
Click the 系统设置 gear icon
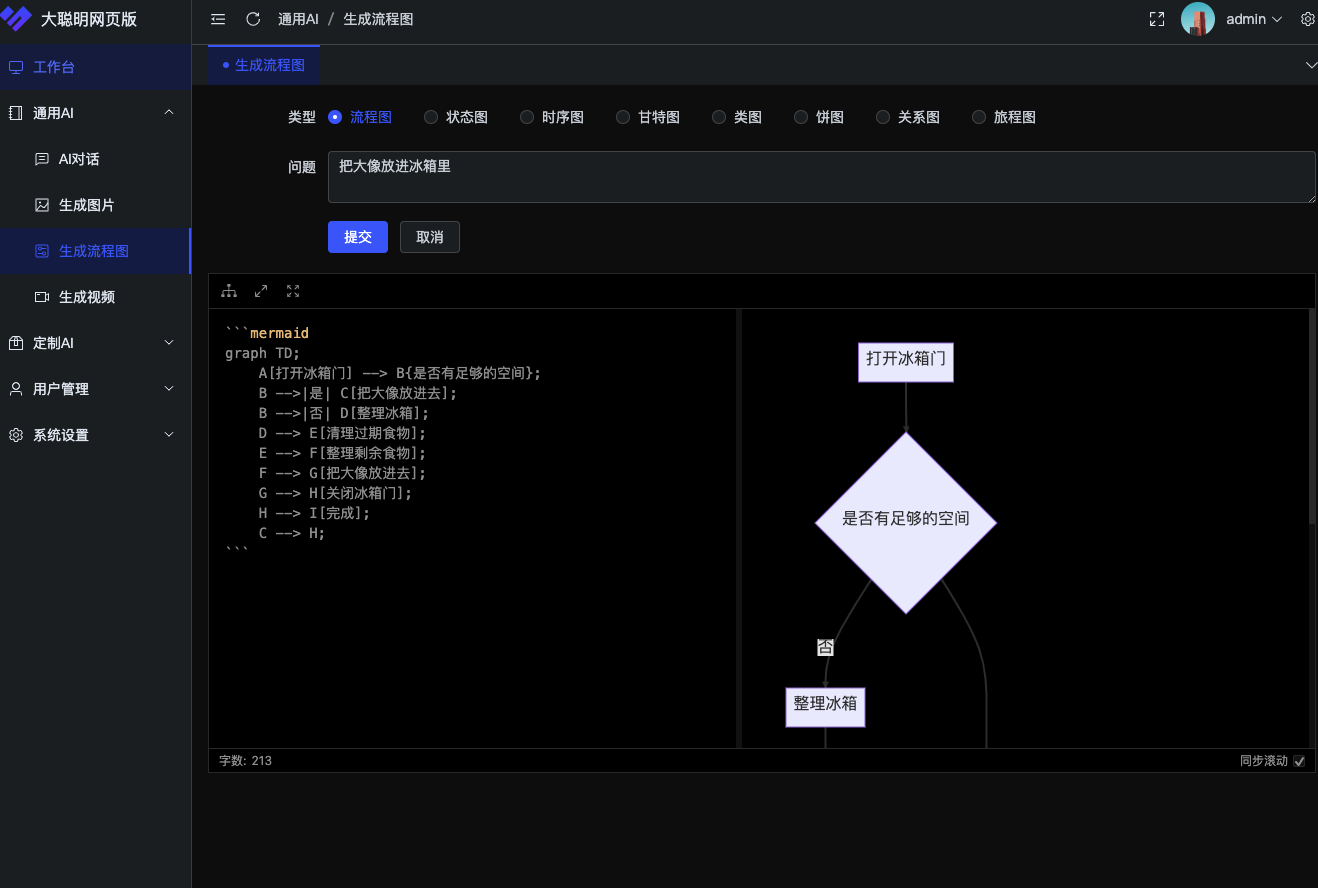pos(16,435)
